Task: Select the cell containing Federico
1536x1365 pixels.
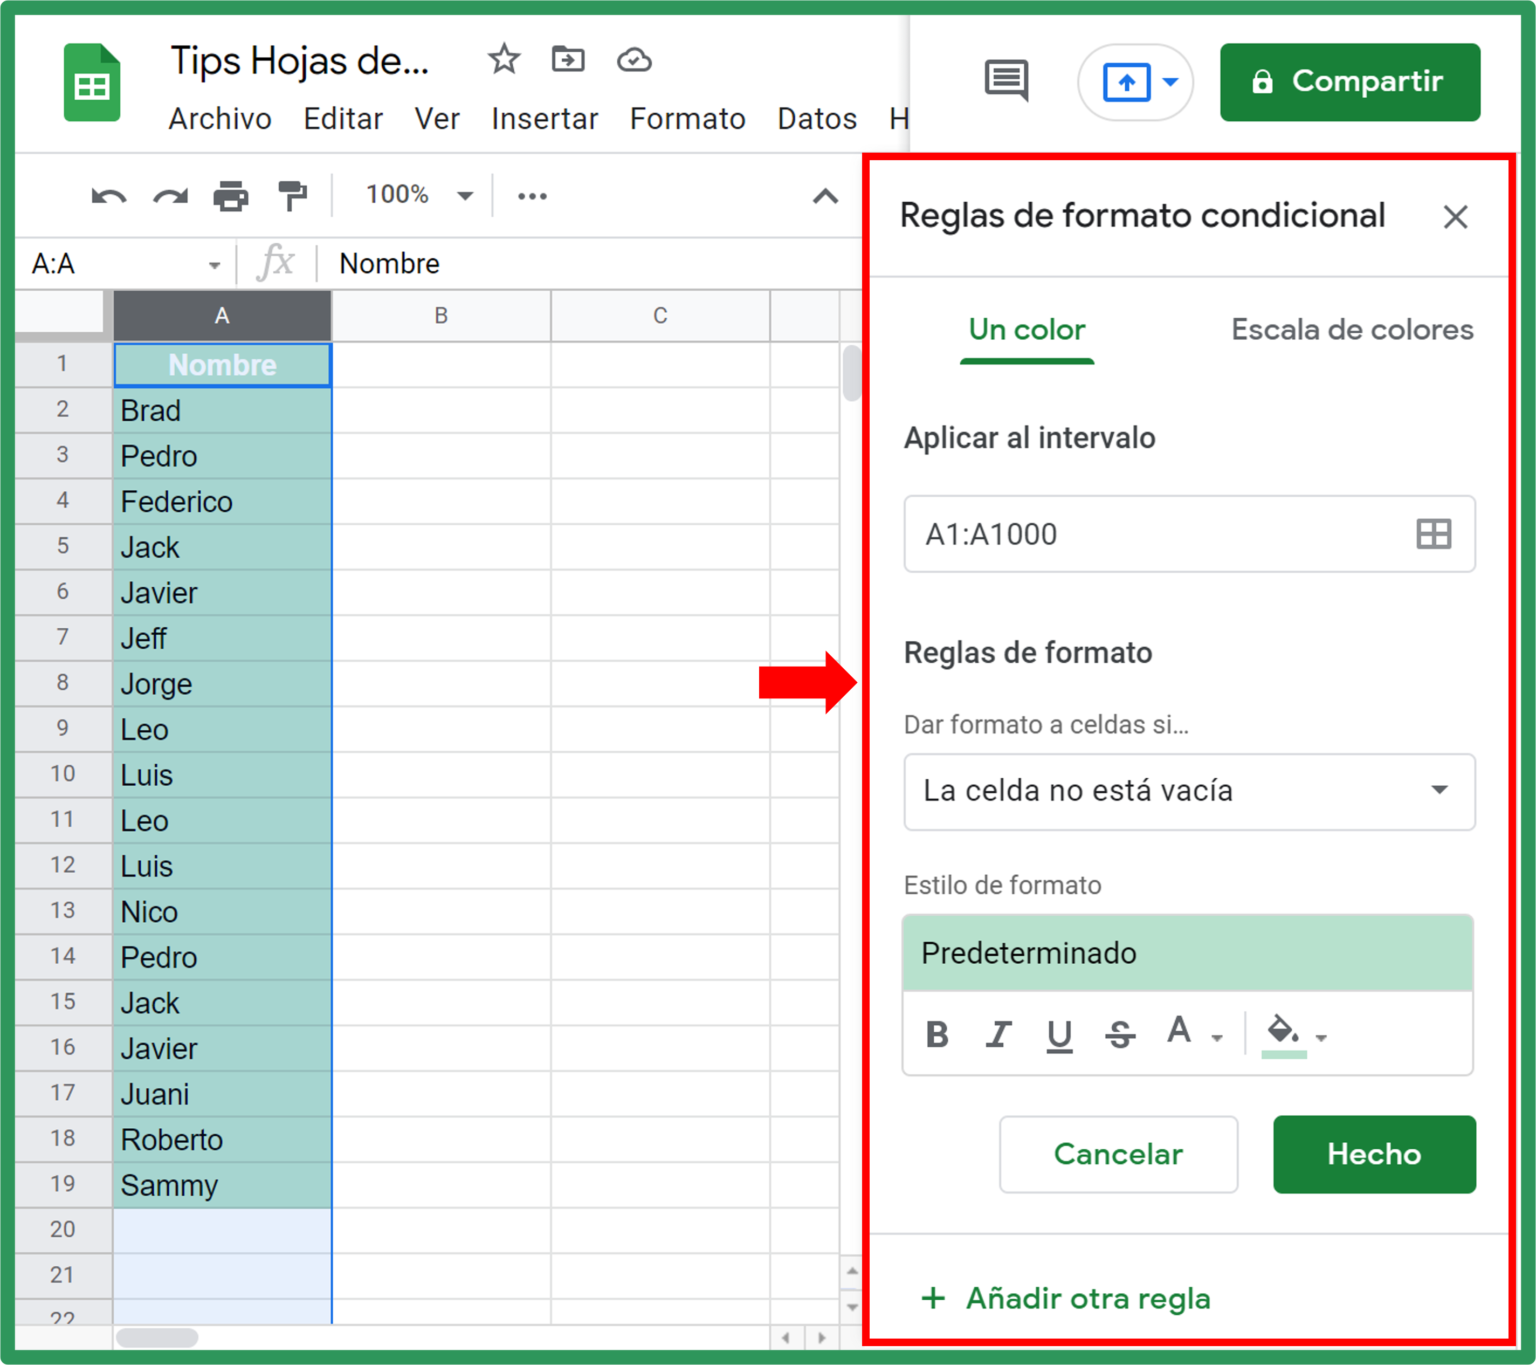Action: click(x=222, y=502)
